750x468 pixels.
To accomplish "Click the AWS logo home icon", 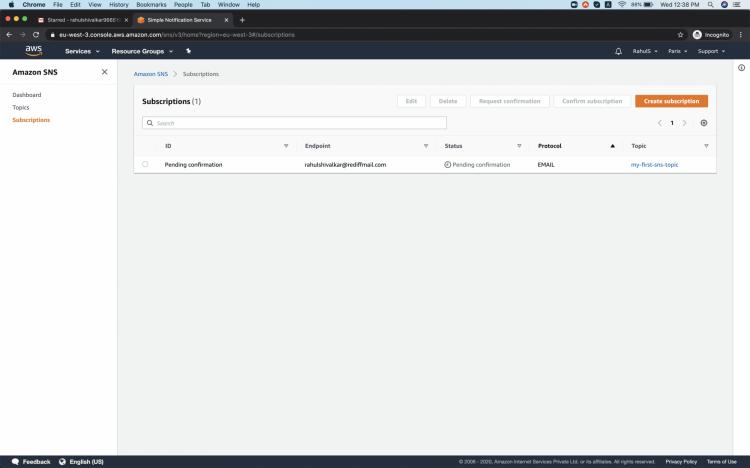I will (33, 50).
